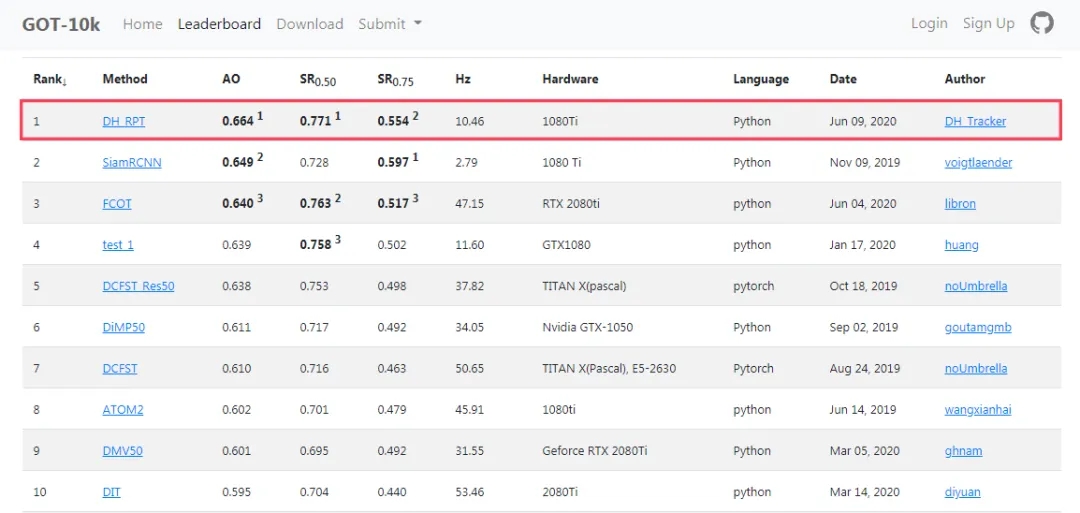Open author wangxianhai profile
The height and width of the screenshot is (513, 1080).
pos(977,410)
